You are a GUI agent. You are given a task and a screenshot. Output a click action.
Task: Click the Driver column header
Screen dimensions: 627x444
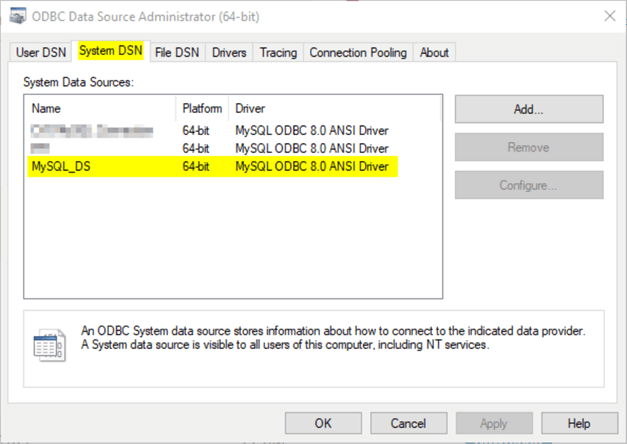335,108
